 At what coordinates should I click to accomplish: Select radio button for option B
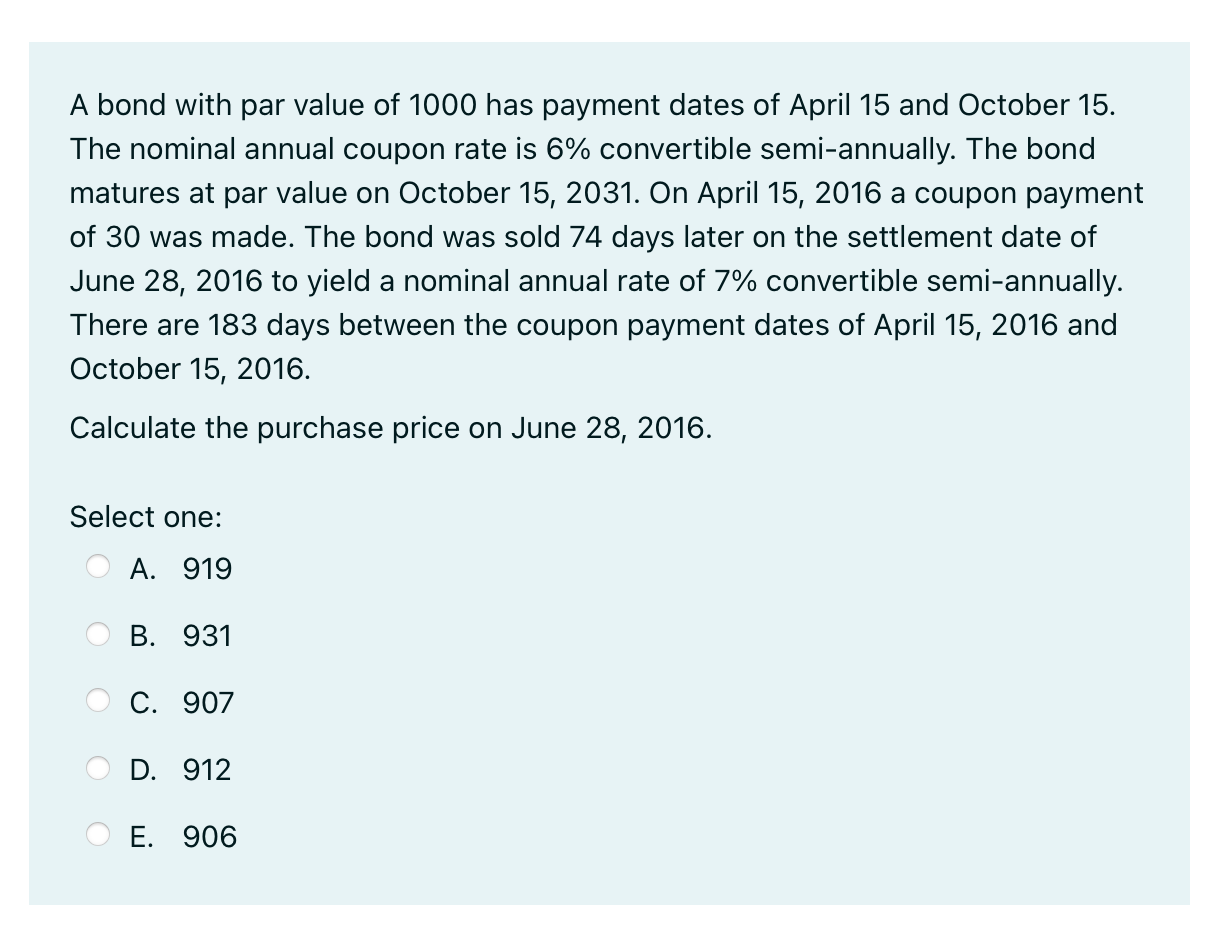[x=98, y=633]
